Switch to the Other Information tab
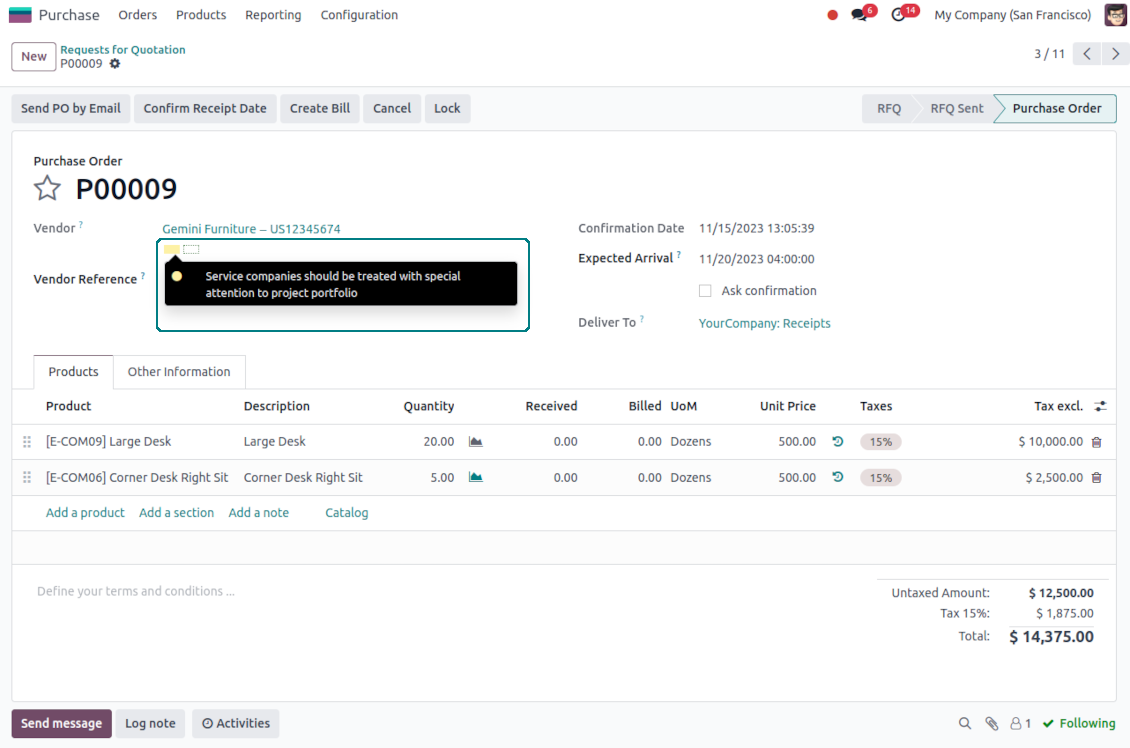The image size is (1130, 748). point(179,372)
